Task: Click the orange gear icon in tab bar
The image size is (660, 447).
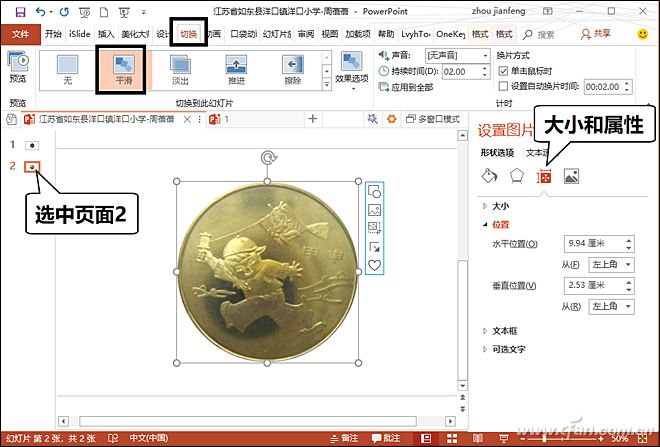Action: click(391, 119)
